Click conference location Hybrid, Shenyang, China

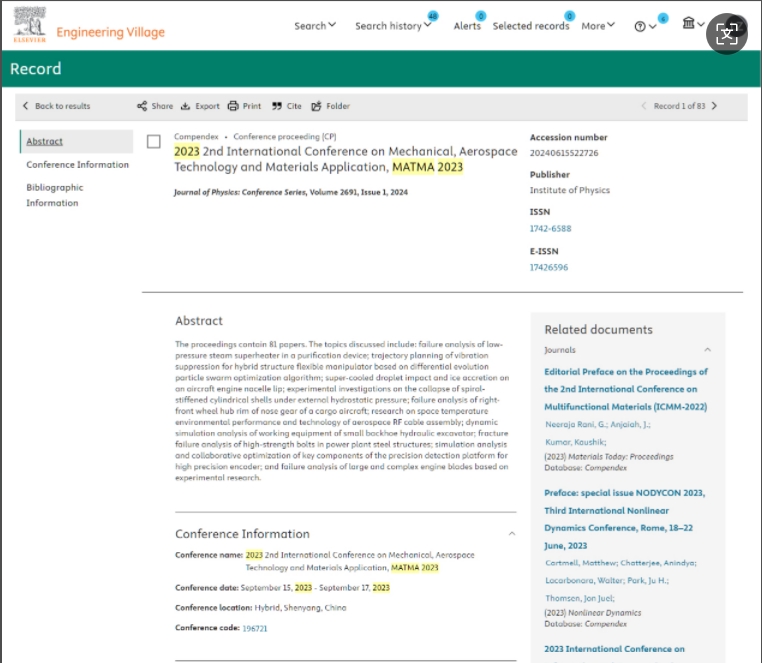[x=300, y=608]
